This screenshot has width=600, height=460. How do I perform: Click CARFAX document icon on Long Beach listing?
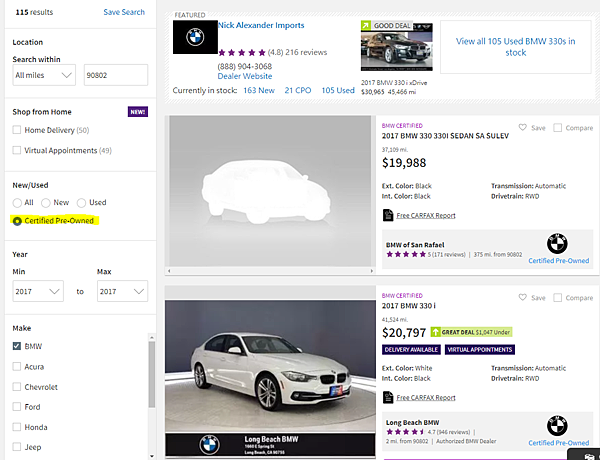[388, 397]
